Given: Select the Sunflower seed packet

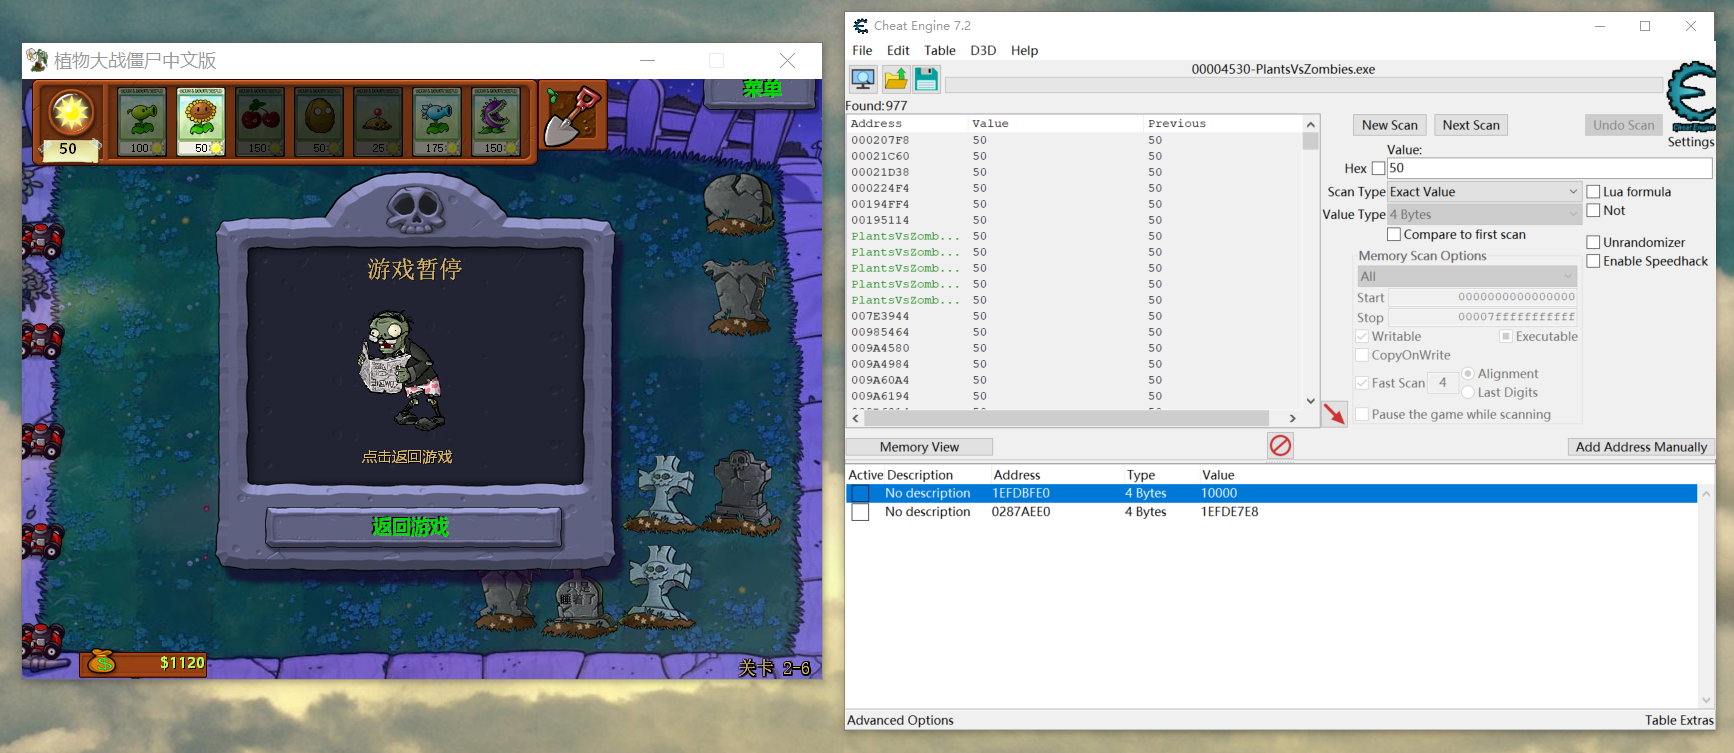Looking at the screenshot, I should (x=201, y=121).
